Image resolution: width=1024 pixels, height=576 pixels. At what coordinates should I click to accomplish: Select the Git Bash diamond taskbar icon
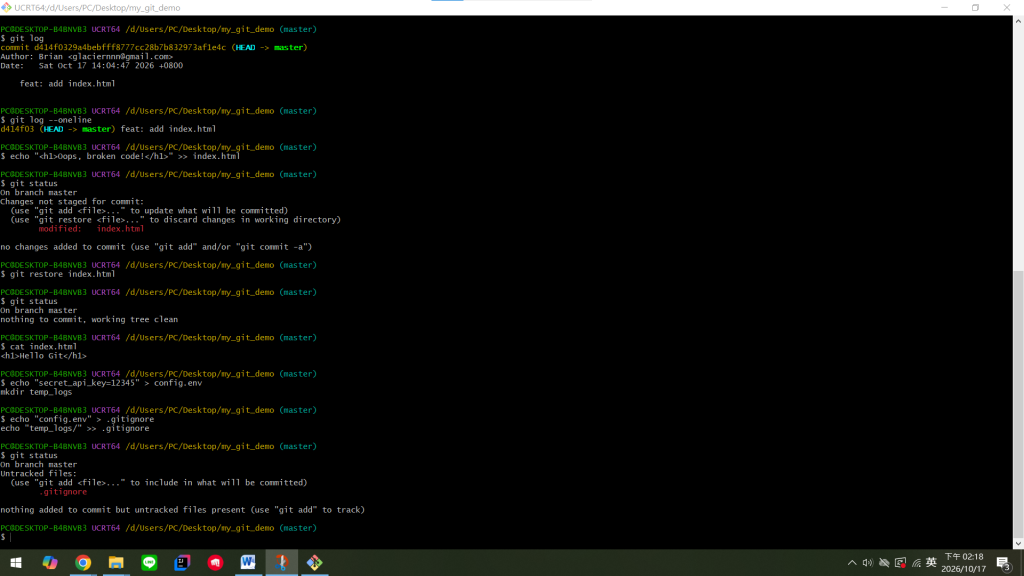(x=315, y=563)
